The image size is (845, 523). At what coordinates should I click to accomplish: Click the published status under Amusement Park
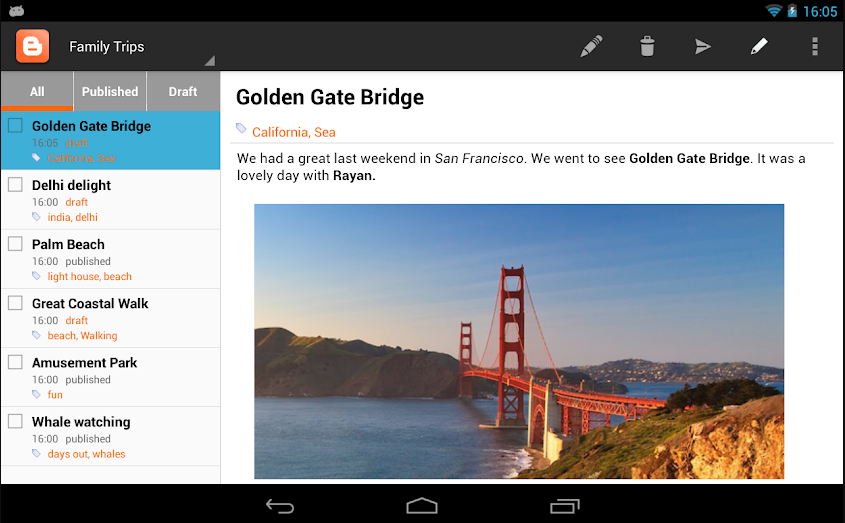[x=88, y=379]
